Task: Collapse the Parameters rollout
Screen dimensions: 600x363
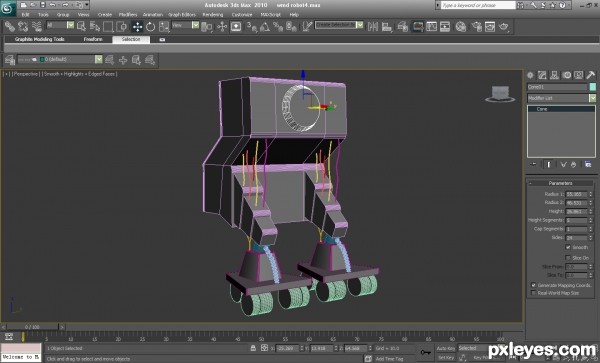Action: click(x=561, y=183)
